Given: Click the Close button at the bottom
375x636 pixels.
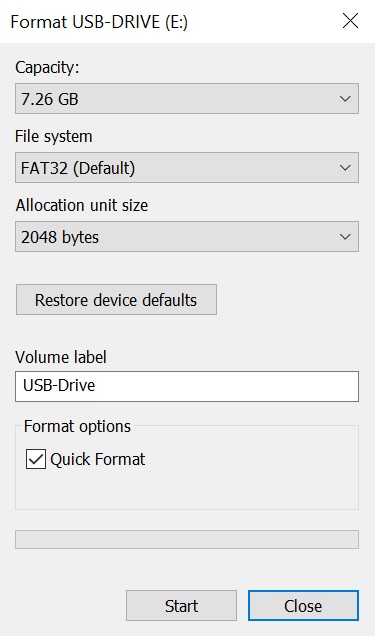Looking at the screenshot, I should click(303, 606).
